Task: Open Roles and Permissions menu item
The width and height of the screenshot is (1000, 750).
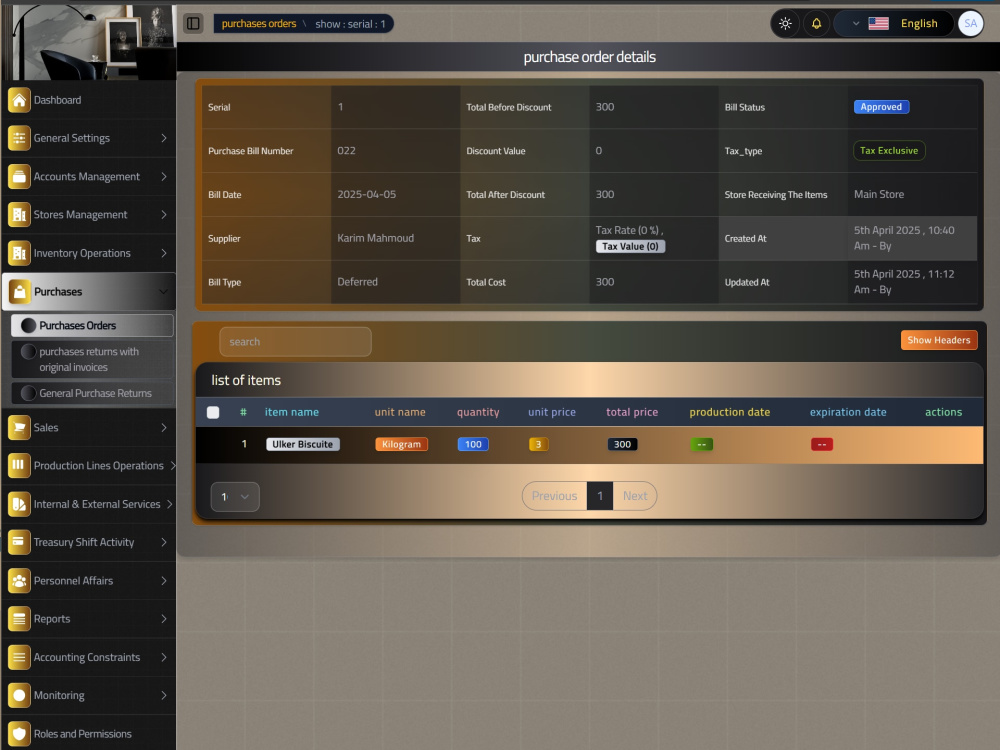Action: 89,733
